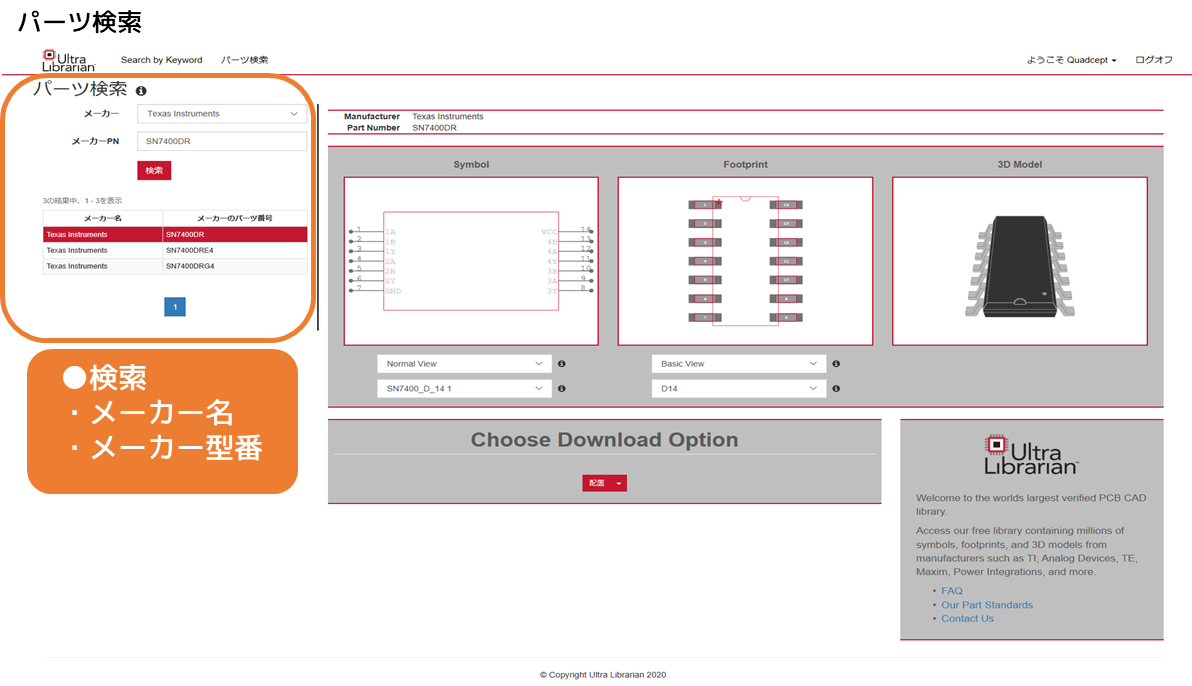This screenshot has width=1192, height=686.
Task: Click info icon next to SN7400_D_14 1 dropdown
Action: [562, 389]
